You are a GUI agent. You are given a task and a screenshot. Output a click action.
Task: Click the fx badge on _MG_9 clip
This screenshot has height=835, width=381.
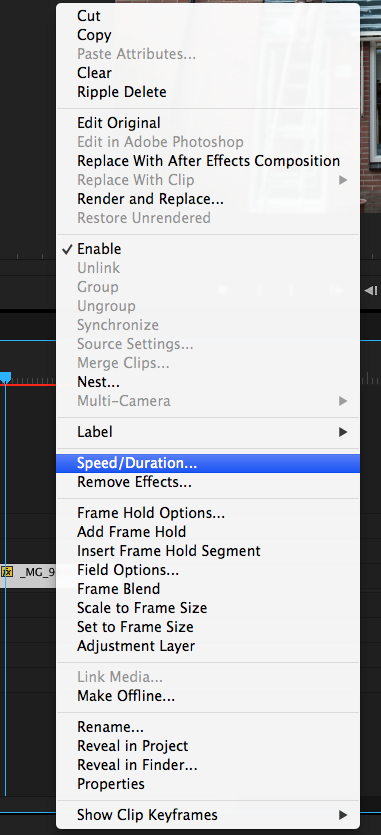6,572
